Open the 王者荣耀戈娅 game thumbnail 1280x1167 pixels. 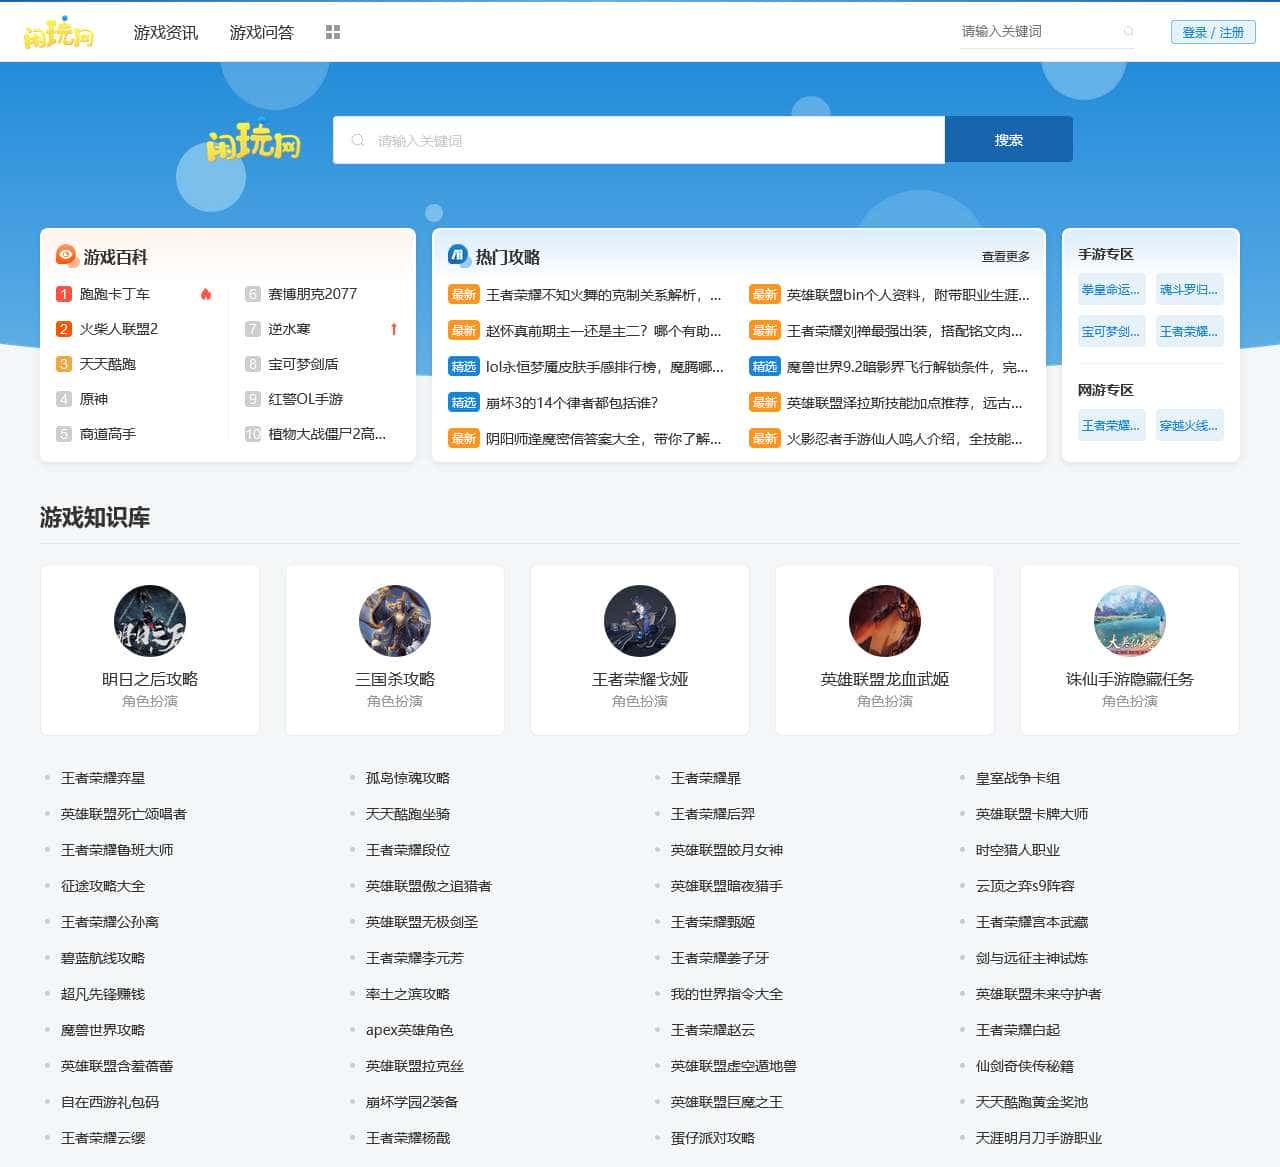640,621
